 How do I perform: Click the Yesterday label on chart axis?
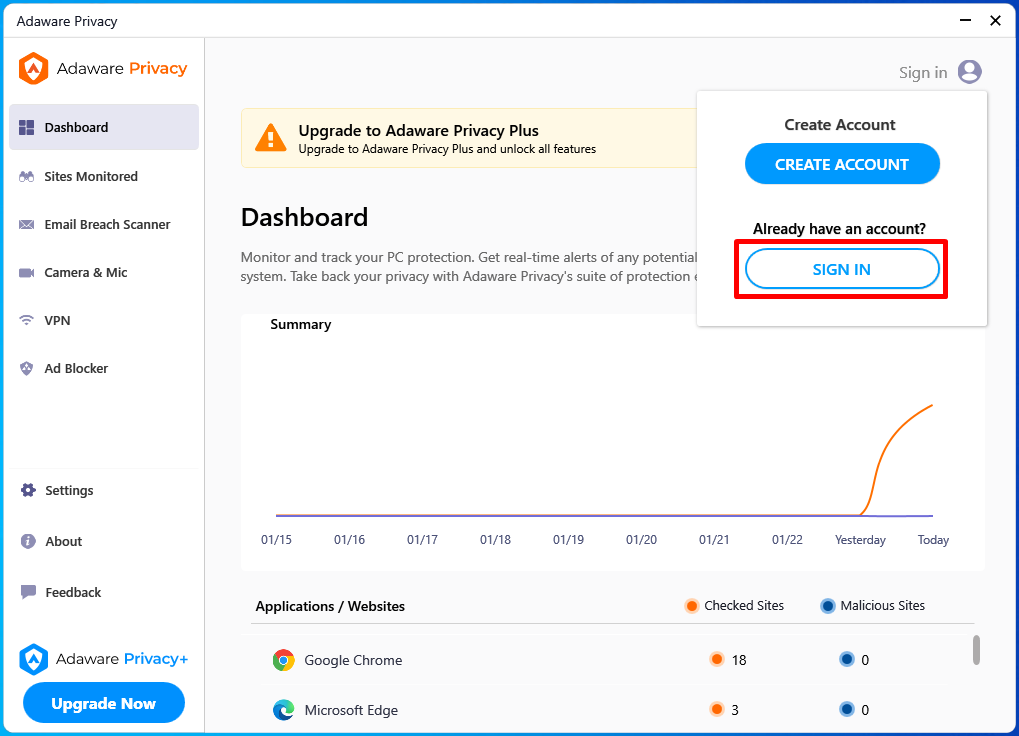pyautogui.click(x=860, y=540)
